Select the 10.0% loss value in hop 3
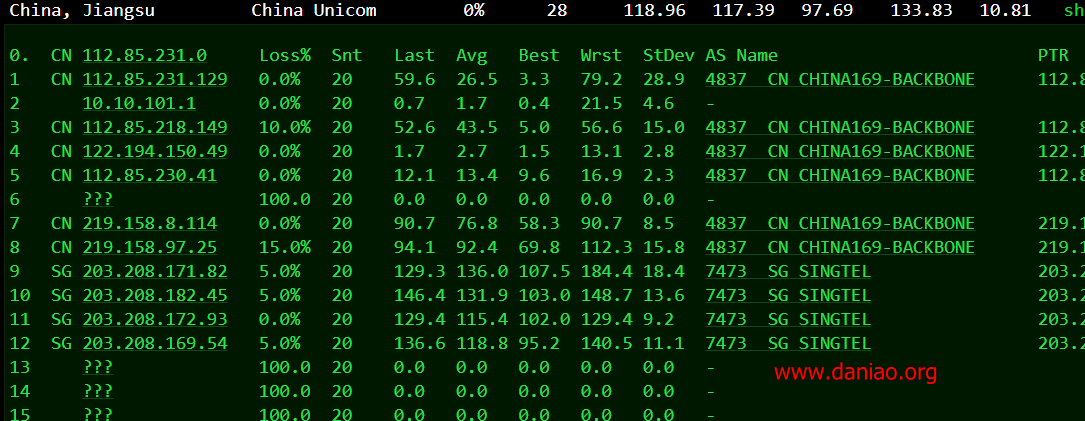The height and width of the screenshot is (421, 1085). click(285, 127)
